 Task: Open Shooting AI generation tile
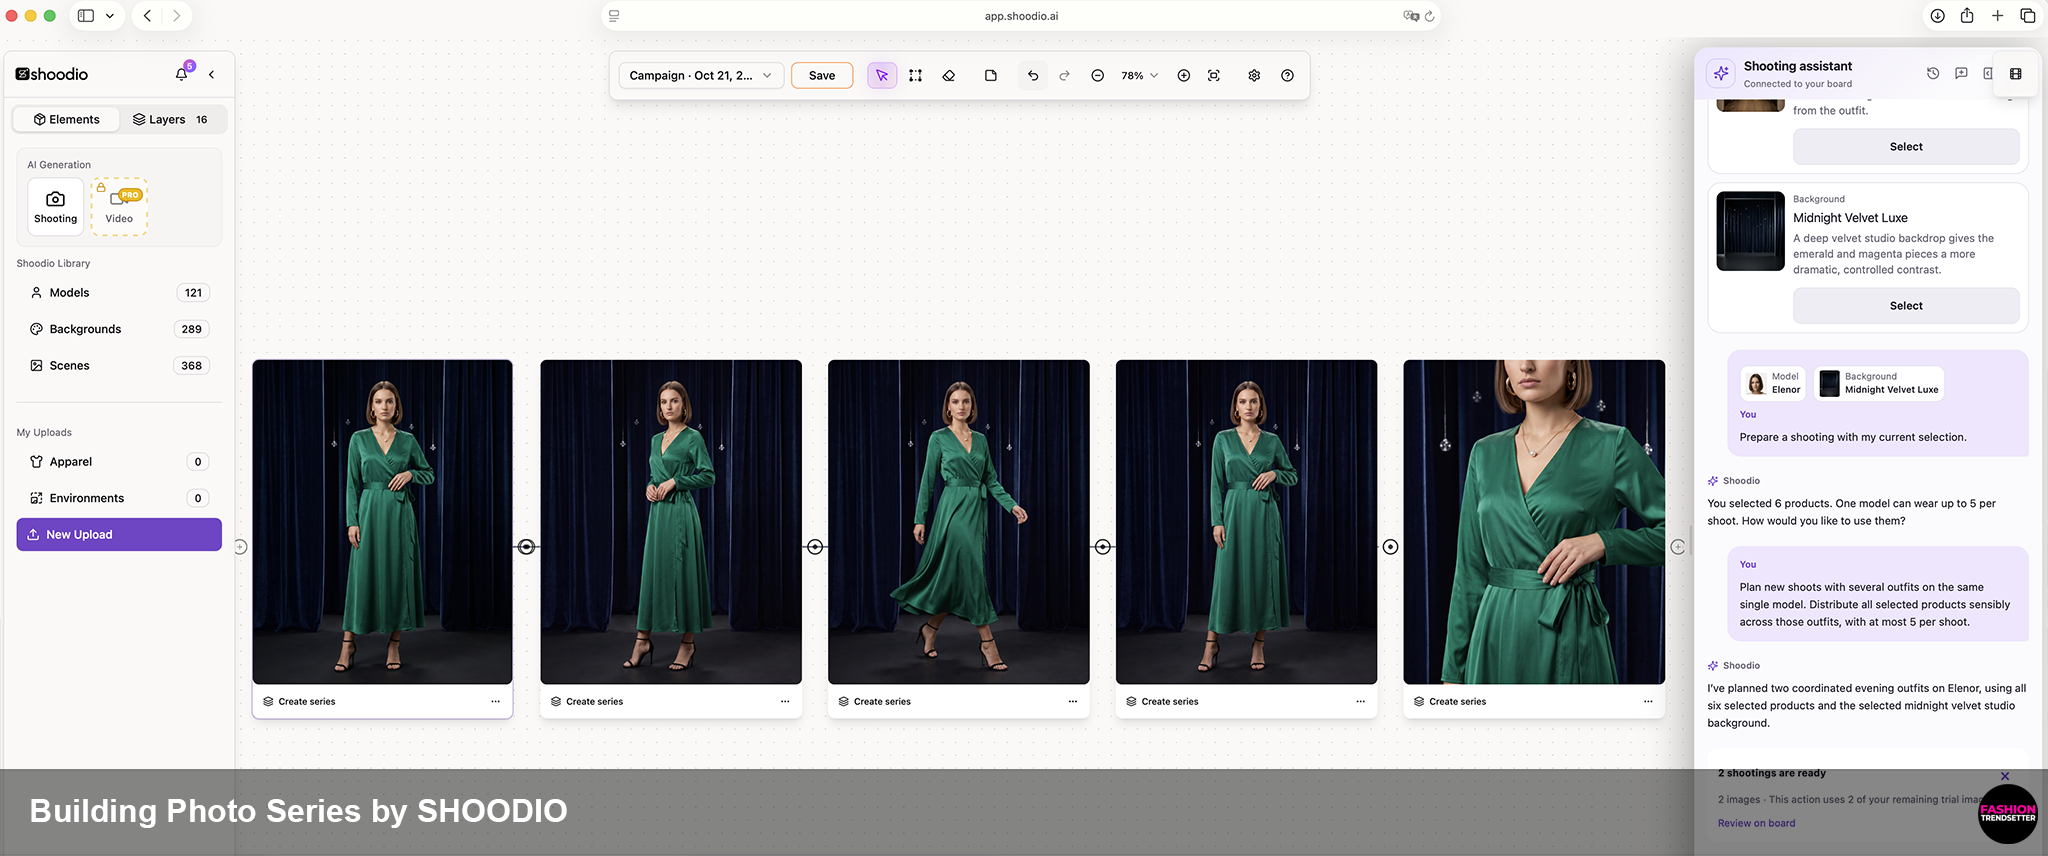coord(56,207)
